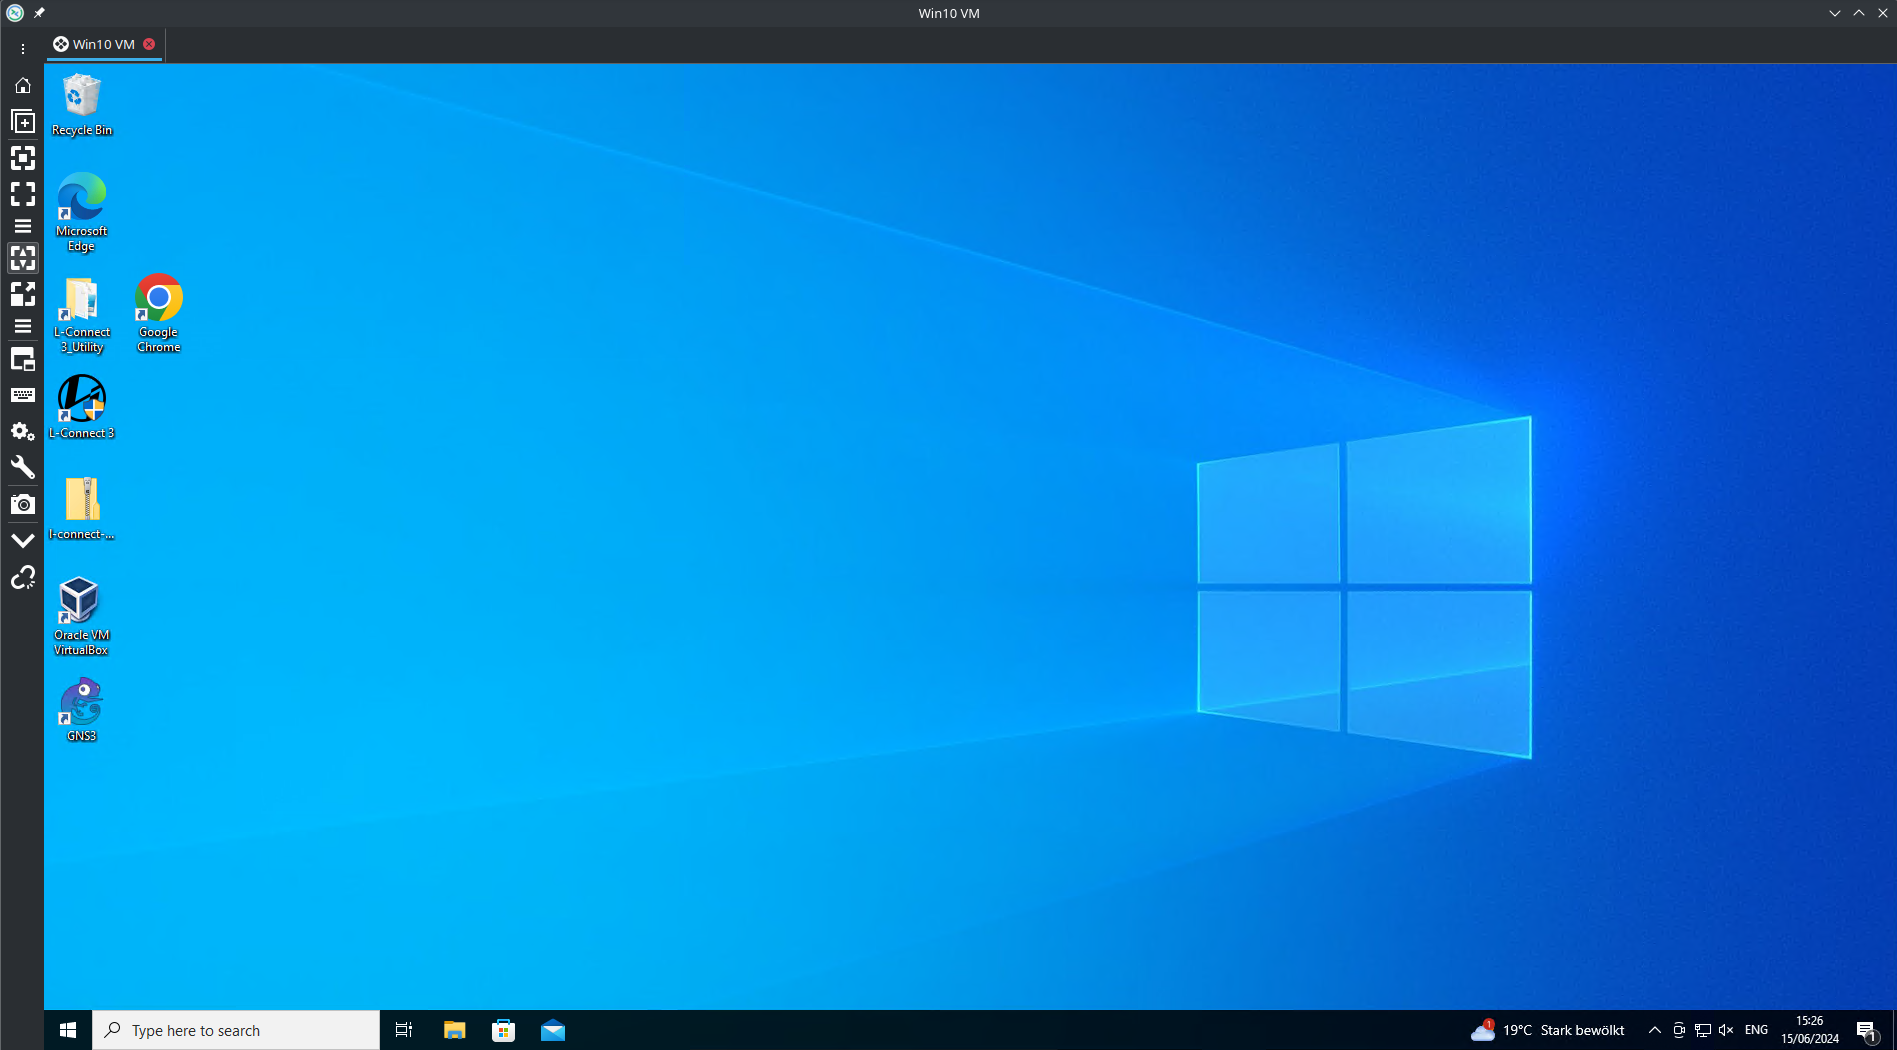Show hidden system tray icons
This screenshot has height=1050, width=1897.
[1655, 1030]
